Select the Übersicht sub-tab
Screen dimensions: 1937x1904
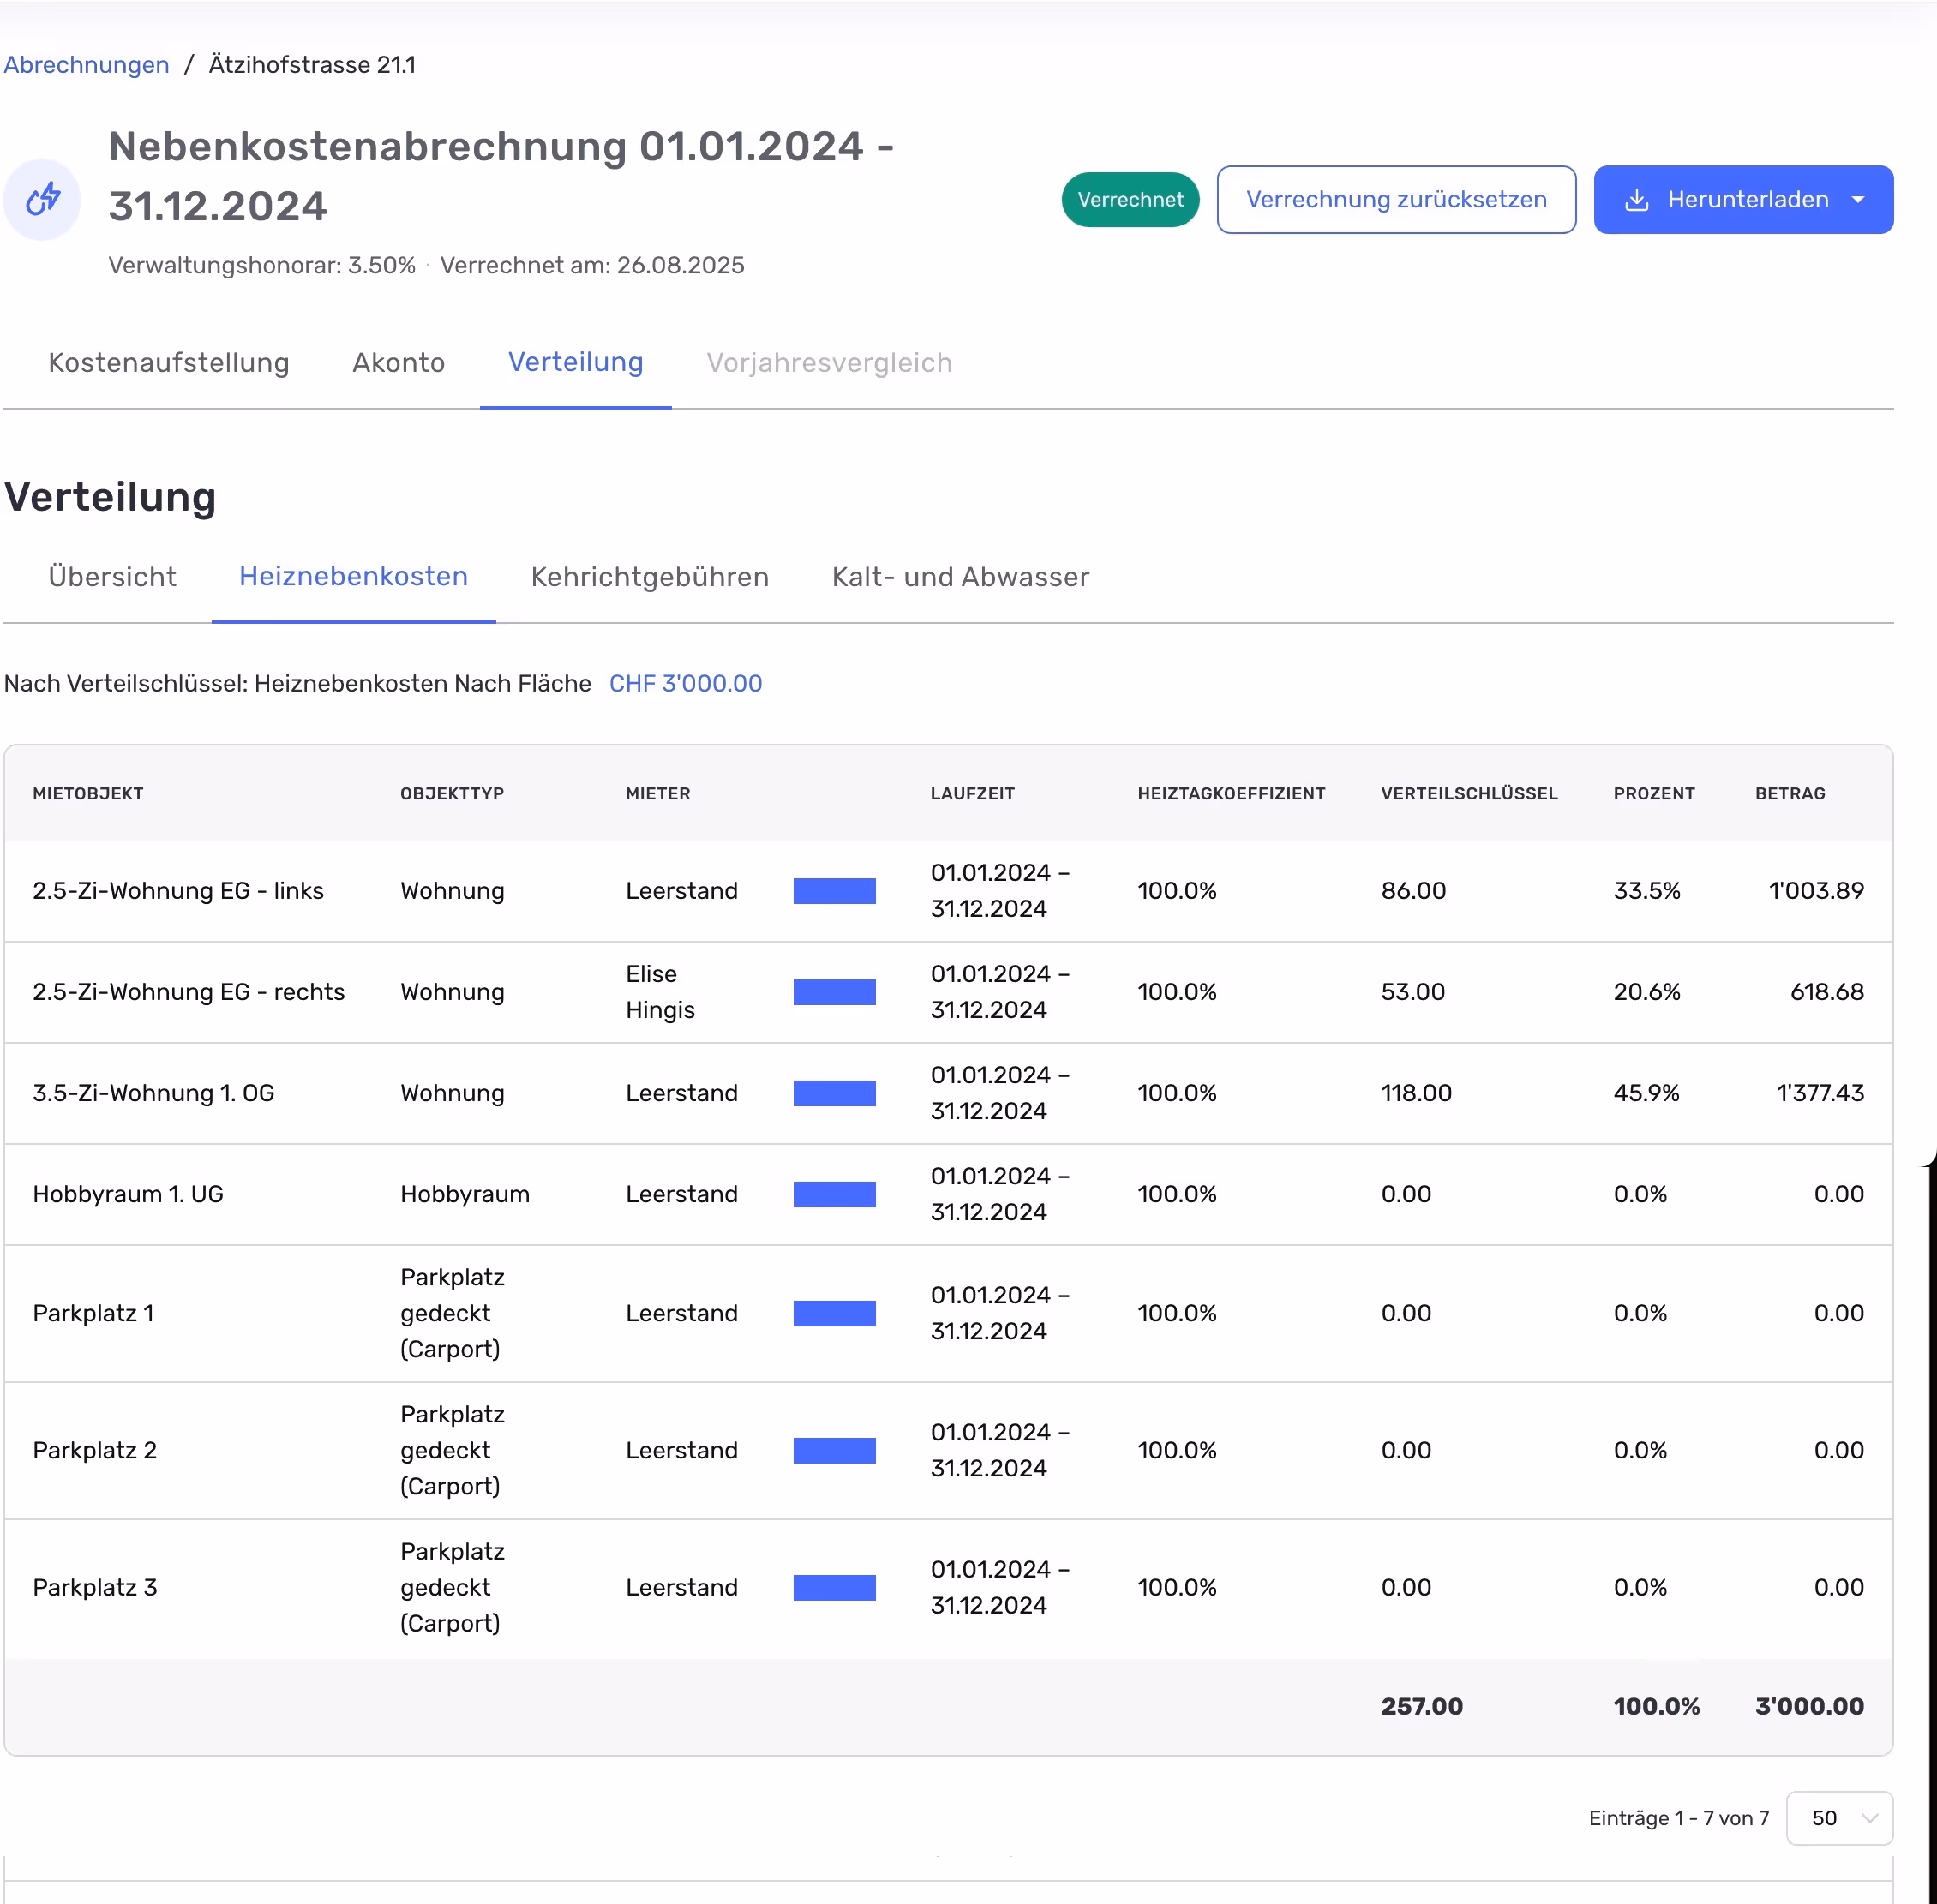point(112,577)
